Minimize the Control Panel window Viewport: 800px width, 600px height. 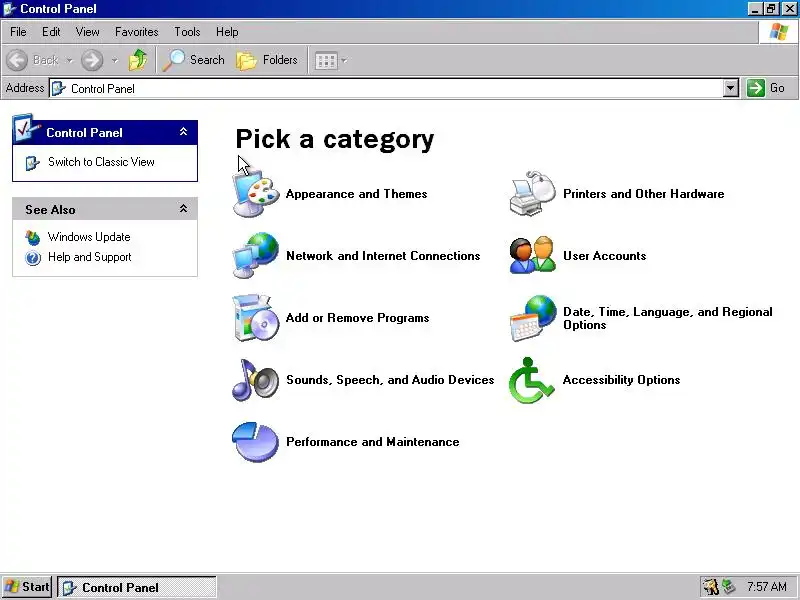(755, 9)
